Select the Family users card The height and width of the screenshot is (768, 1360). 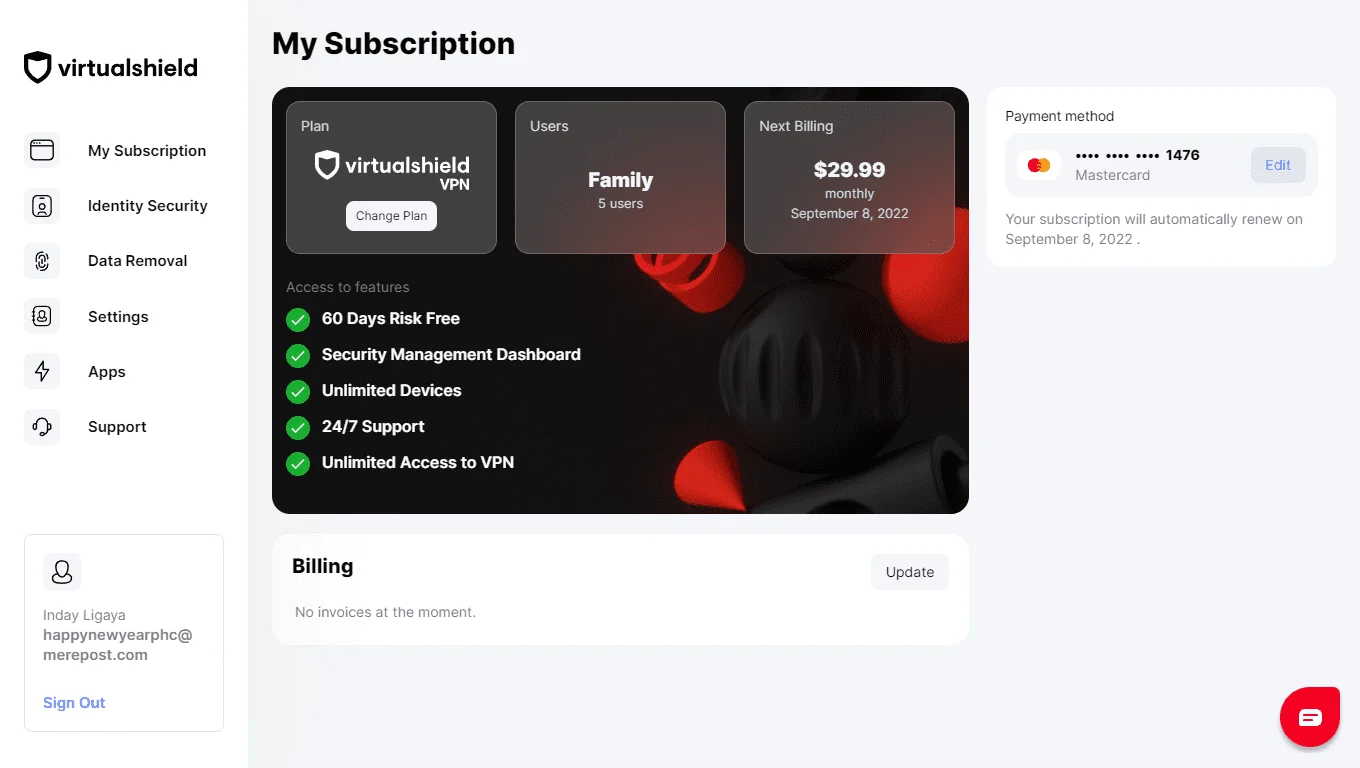(620, 177)
